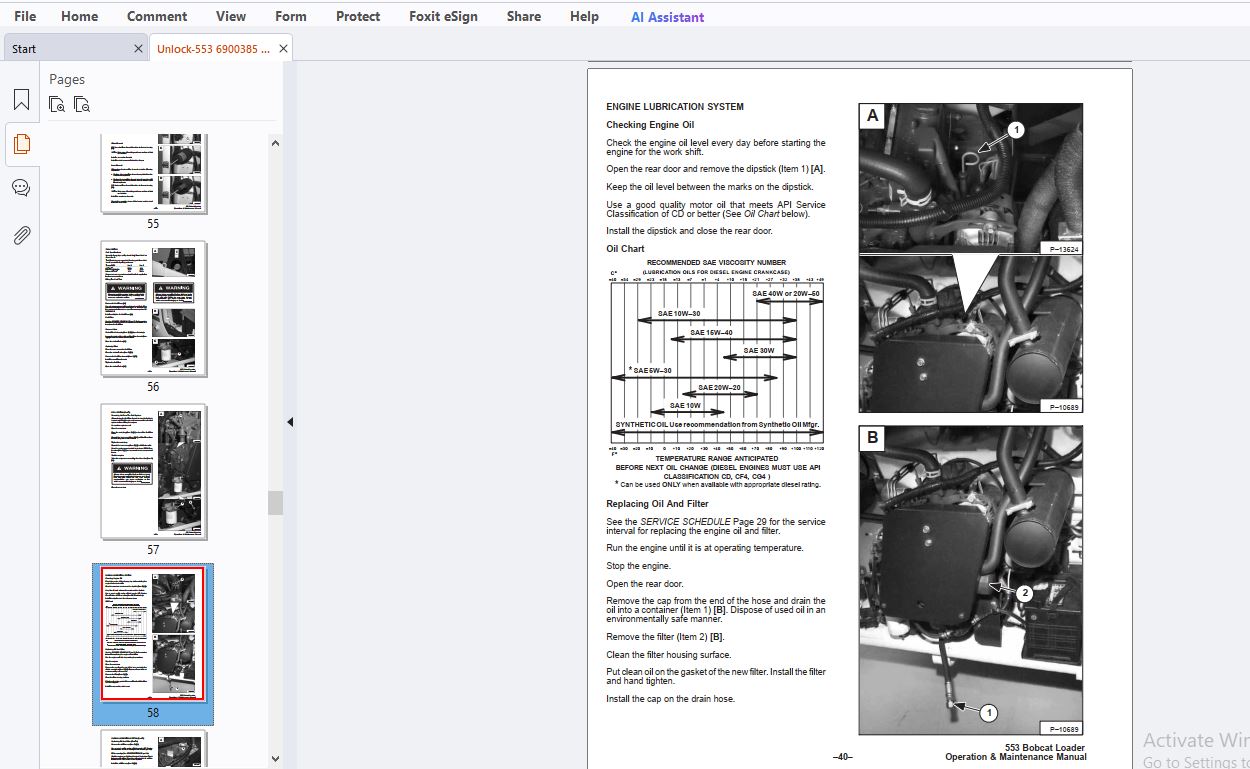Open the Foxit eSign tab
This screenshot has height=769, width=1250.
click(x=444, y=16)
